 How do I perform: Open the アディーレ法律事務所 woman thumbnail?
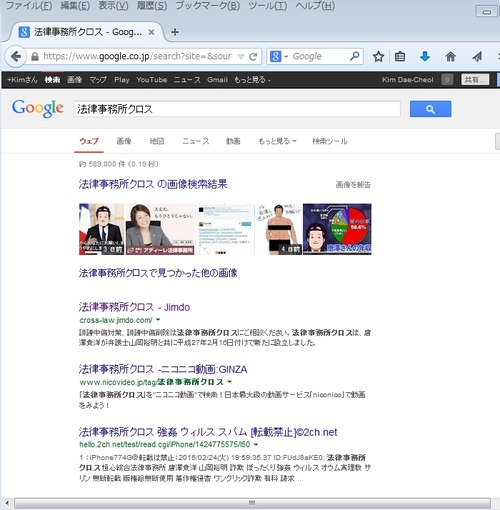(160, 229)
